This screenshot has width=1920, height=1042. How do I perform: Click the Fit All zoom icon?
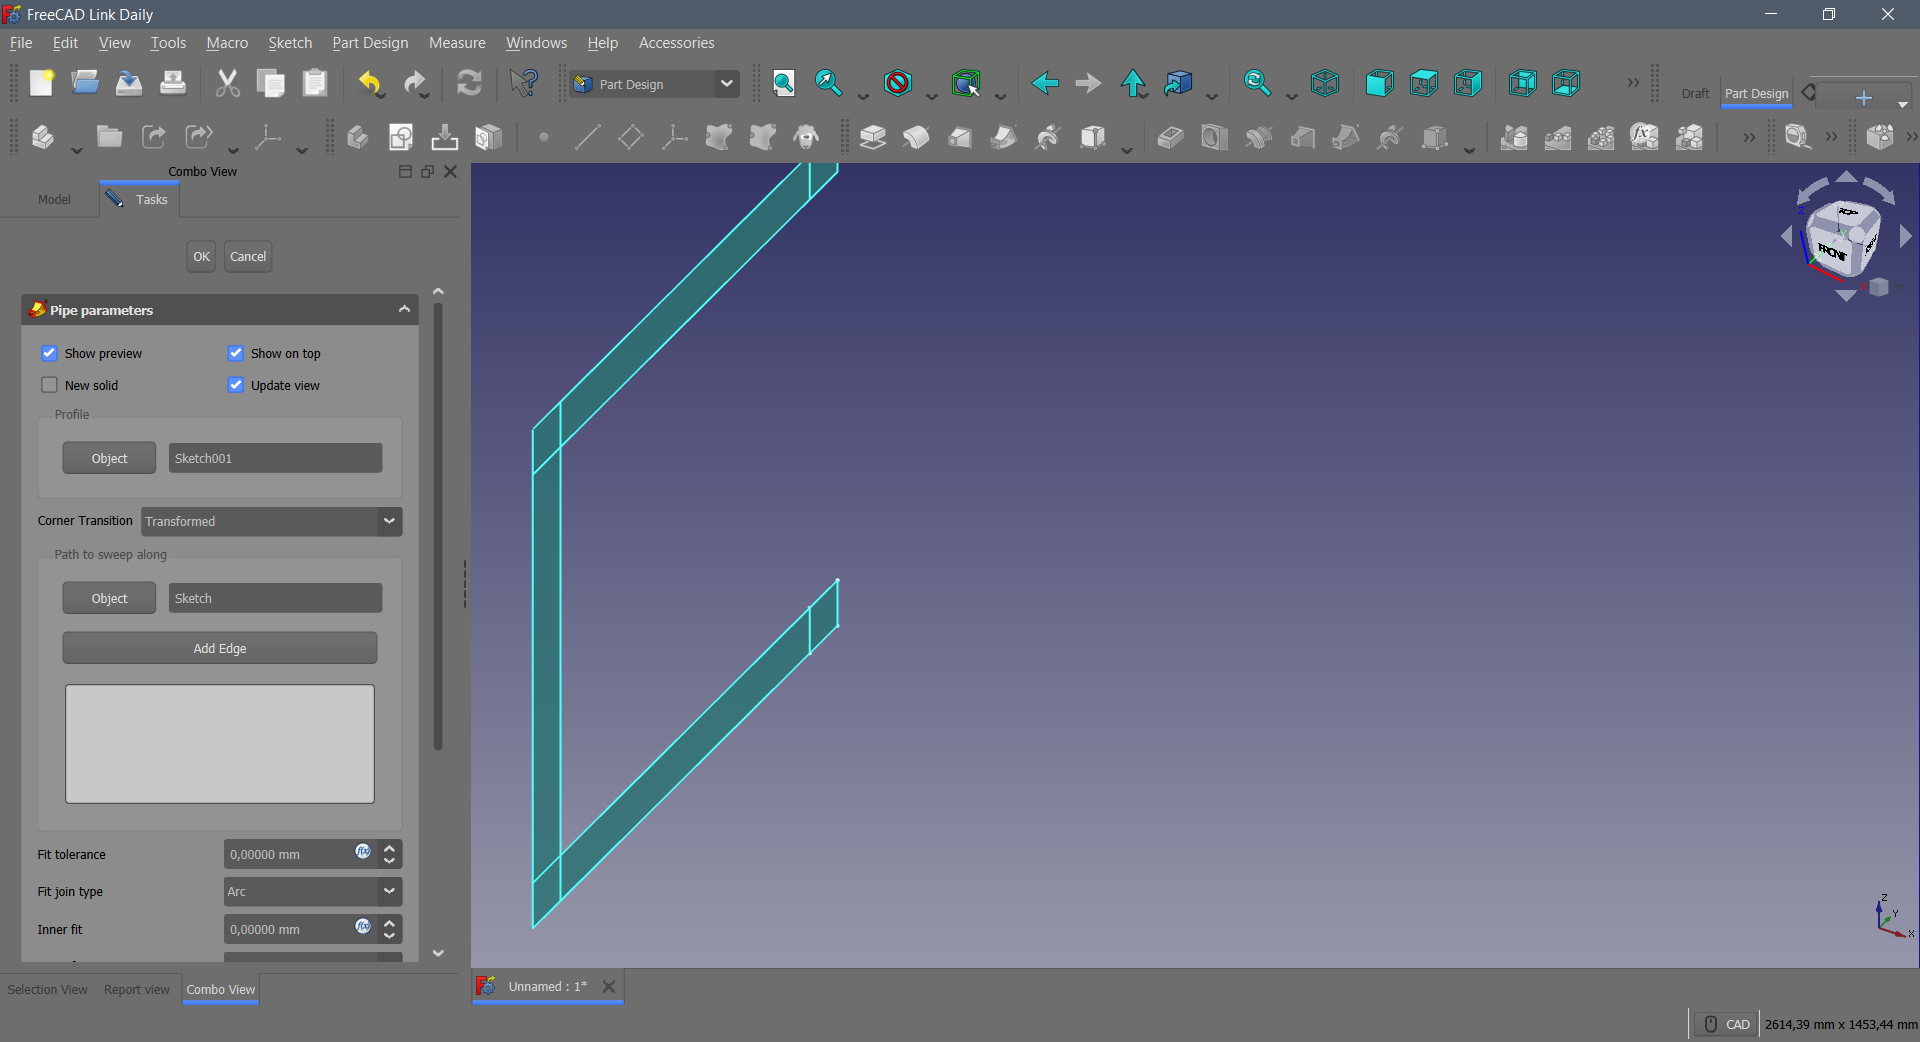pyautogui.click(x=784, y=83)
